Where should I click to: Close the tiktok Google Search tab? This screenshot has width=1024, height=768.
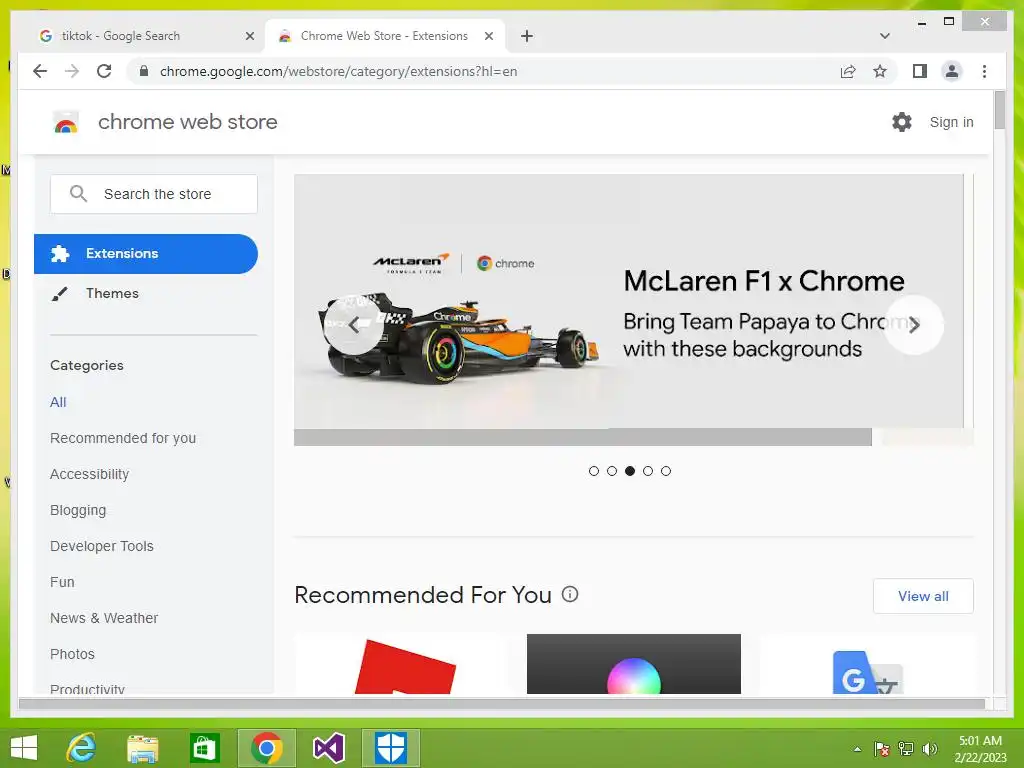[x=249, y=36]
